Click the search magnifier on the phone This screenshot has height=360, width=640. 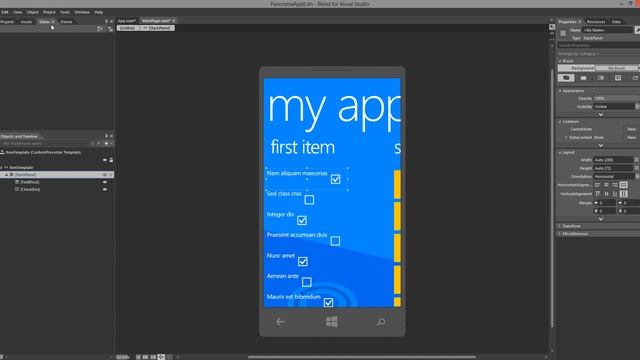381,322
